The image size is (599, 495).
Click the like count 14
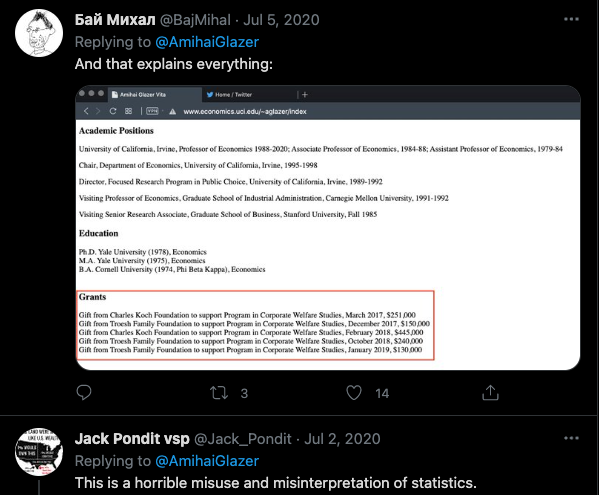(x=382, y=393)
